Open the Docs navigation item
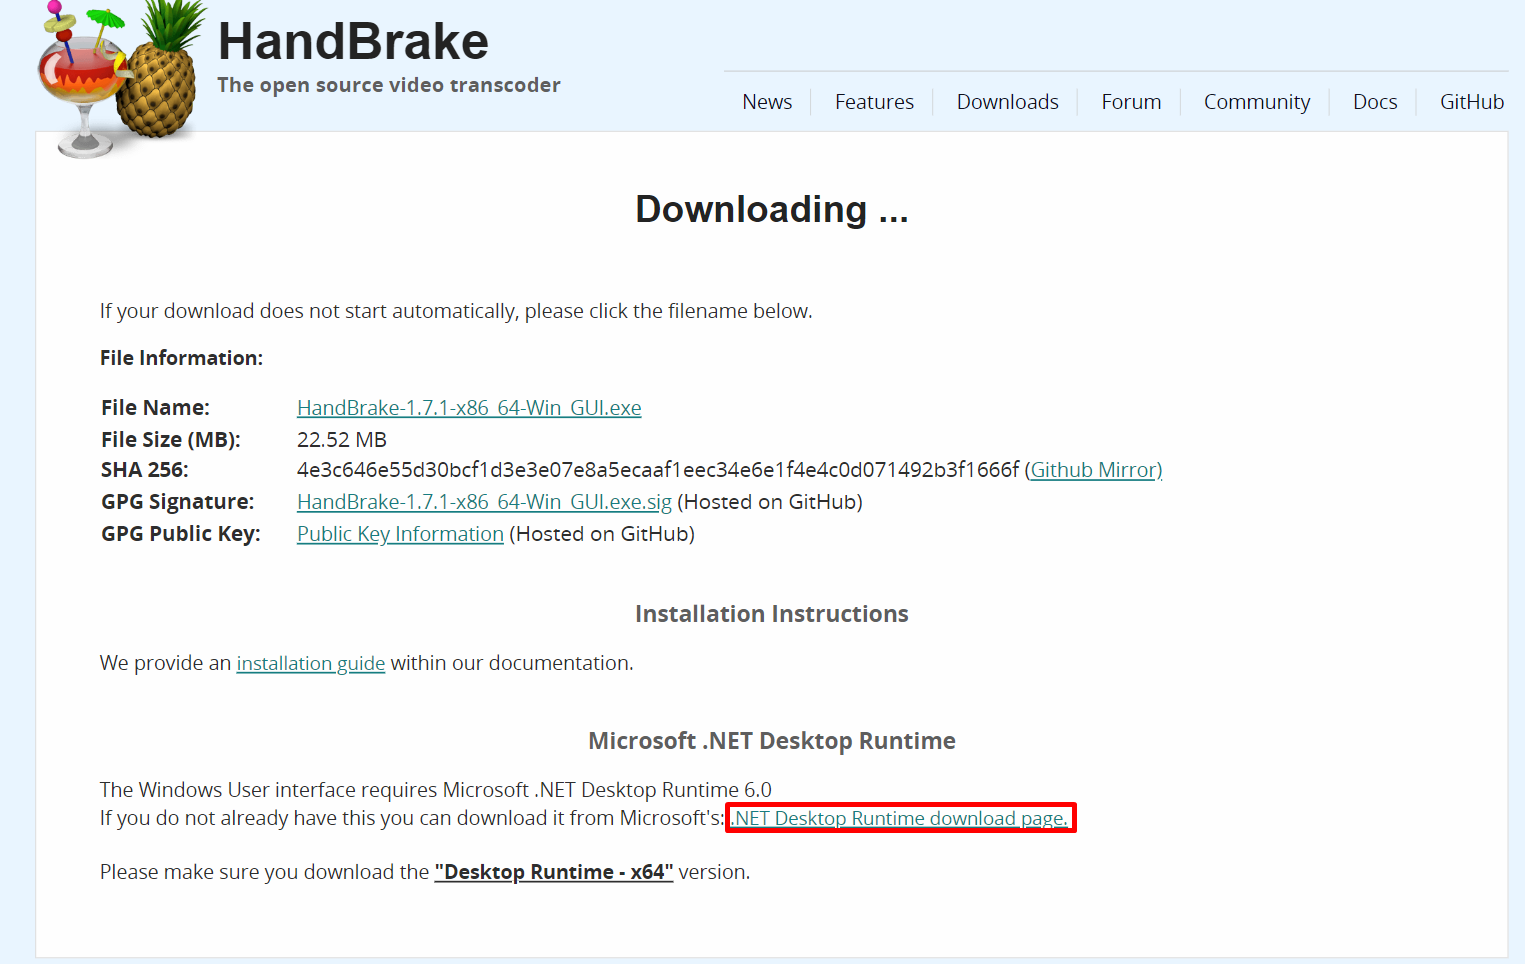1525x964 pixels. point(1375,102)
